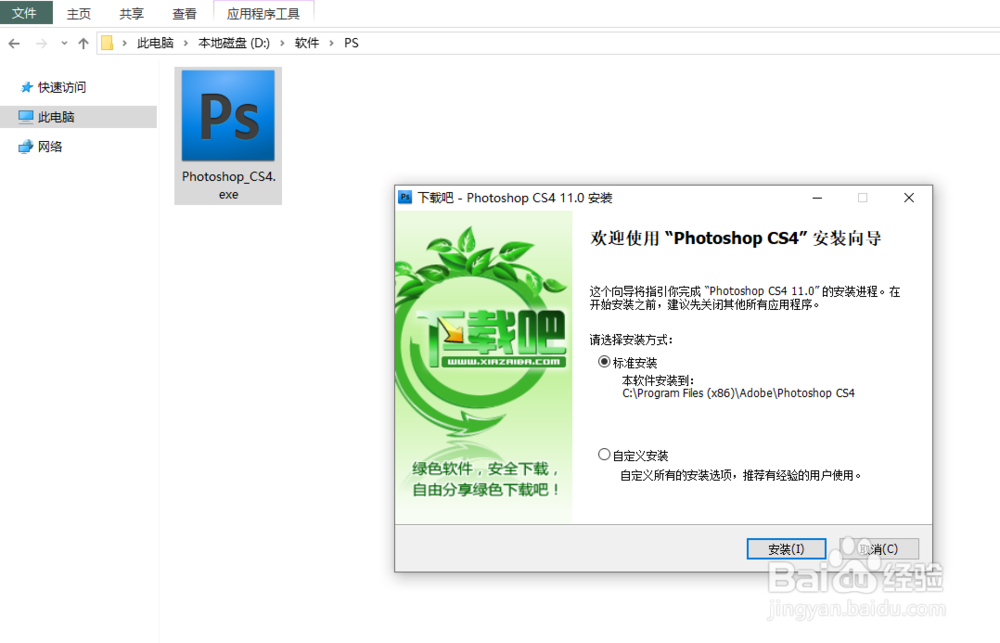
Task: Expand chevron after 此电脑 breadcrumb
Action: point(186,43)
